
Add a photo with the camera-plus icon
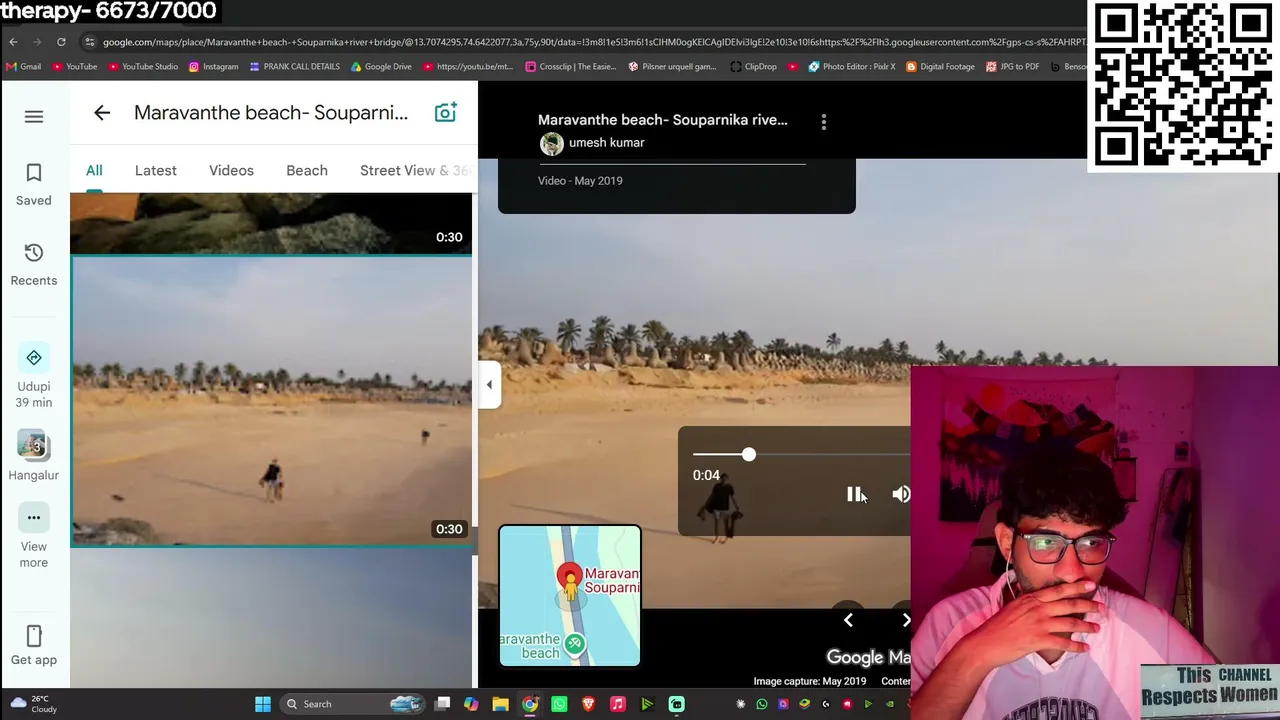(x=445, y=112)
